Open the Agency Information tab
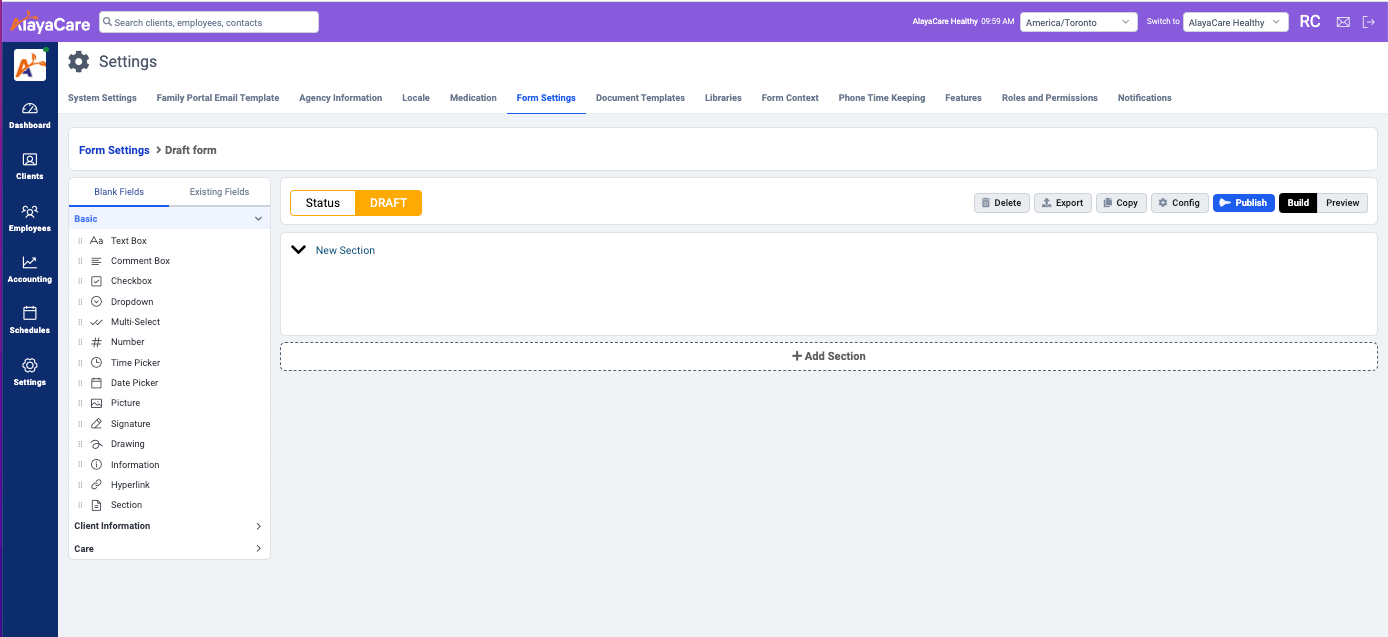Image resolution: width=1388 pixels, height=637 pixels. coord(340,98)
